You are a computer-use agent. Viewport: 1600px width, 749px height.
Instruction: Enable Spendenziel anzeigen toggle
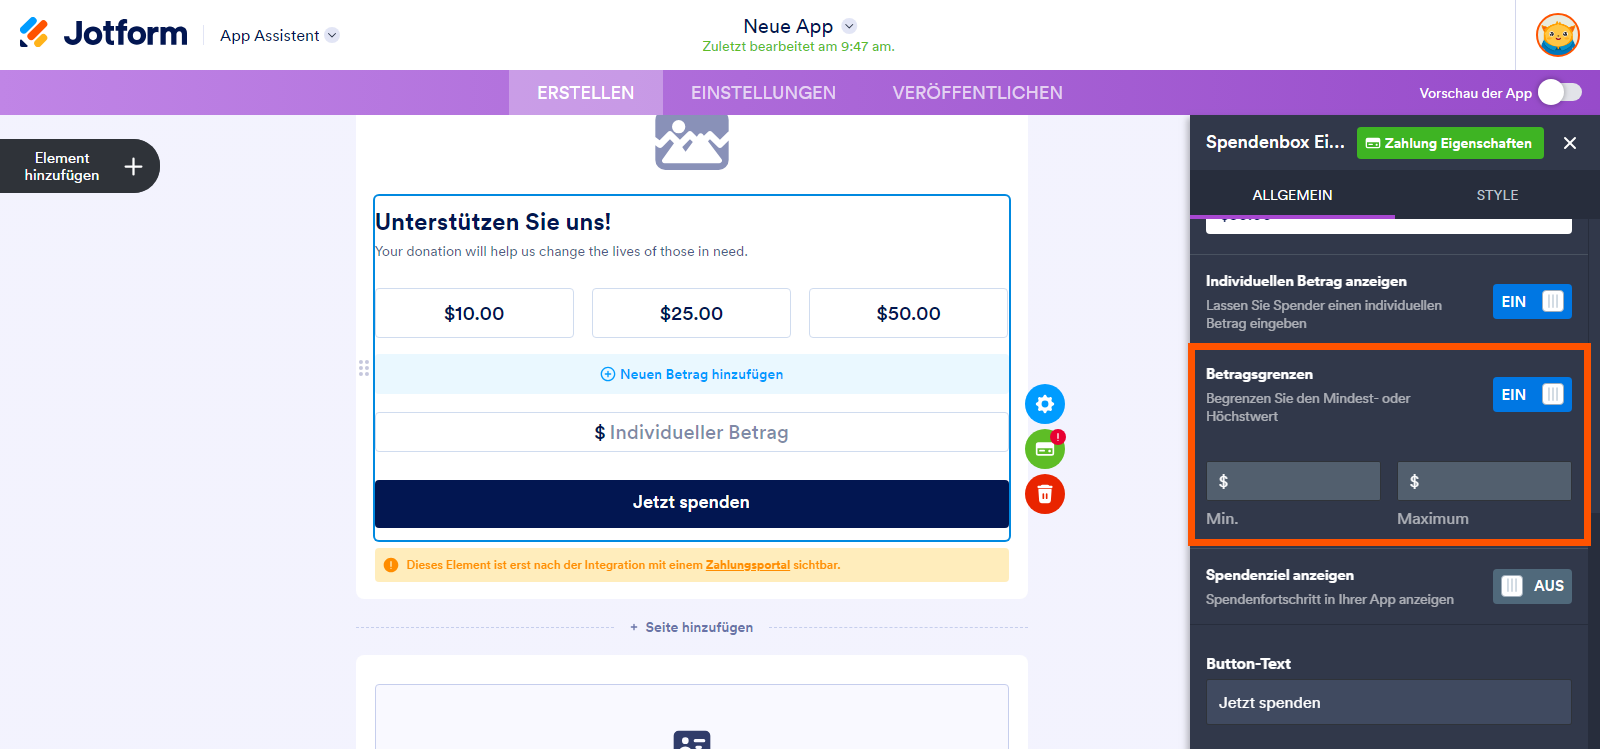click(x=1531, y=586)
